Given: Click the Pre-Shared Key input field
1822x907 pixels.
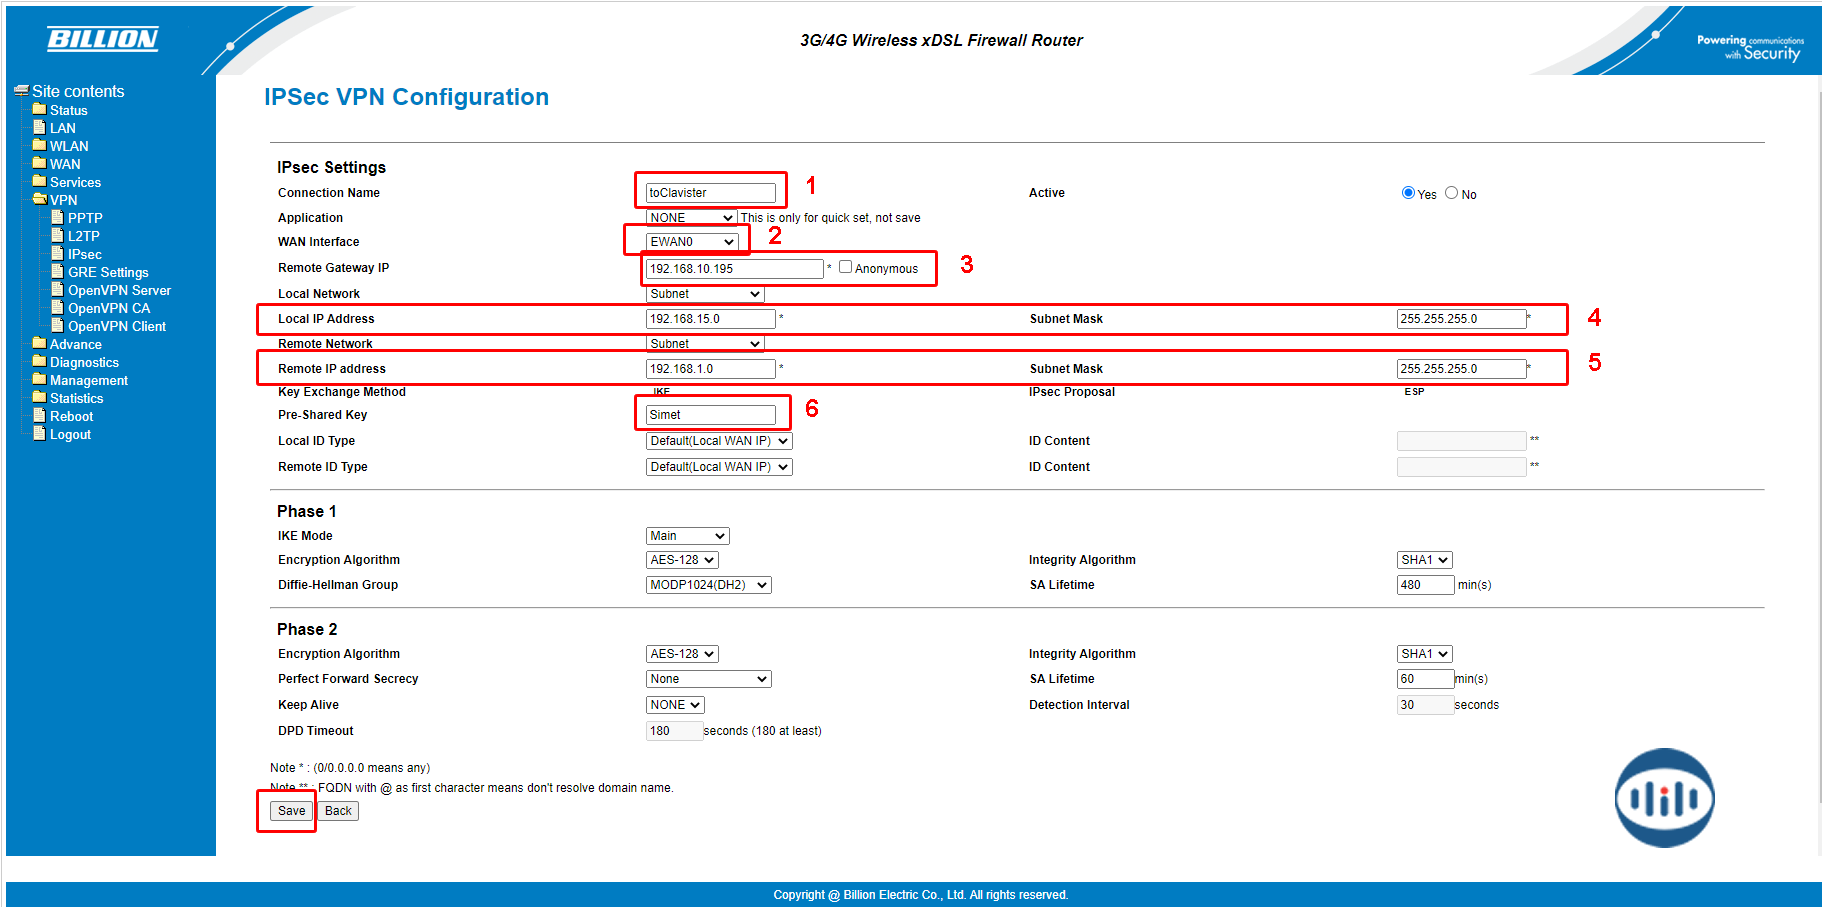Looking at the screenshot, I should [x=710, y=415].
